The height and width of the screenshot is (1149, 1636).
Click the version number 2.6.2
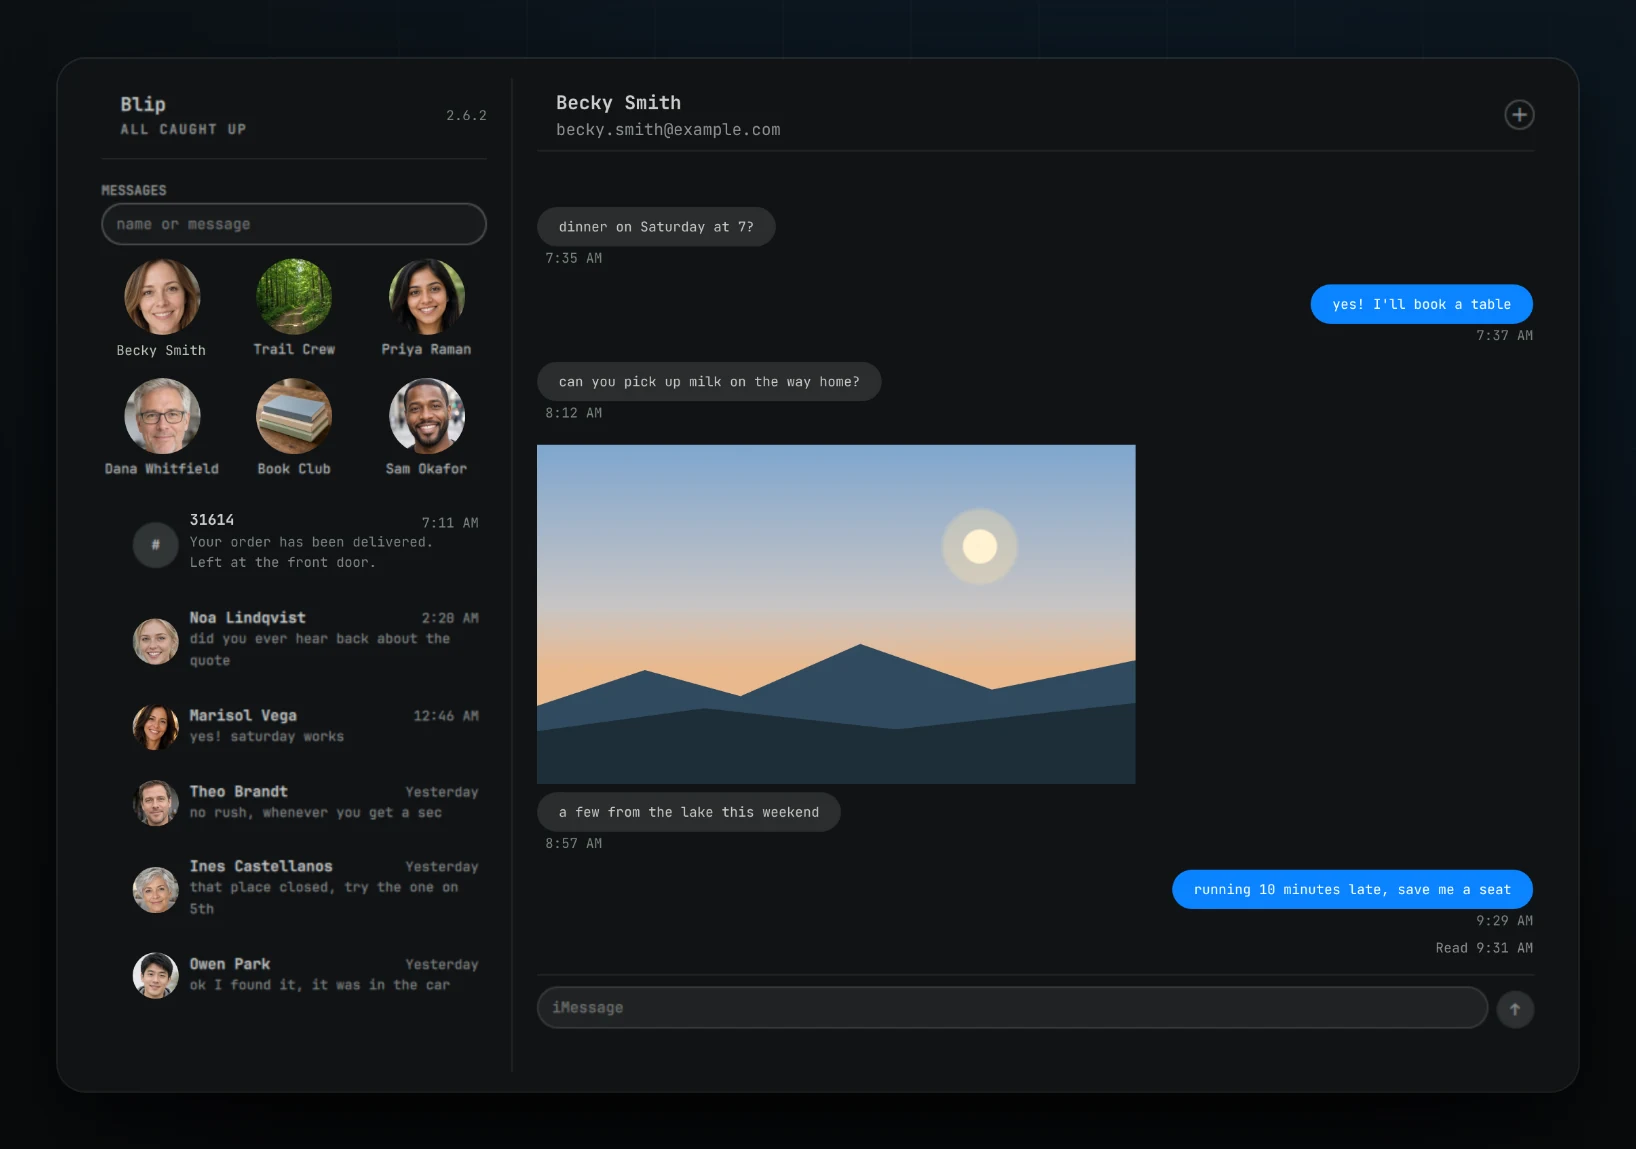pyautogui.click(x=466, y=115)
